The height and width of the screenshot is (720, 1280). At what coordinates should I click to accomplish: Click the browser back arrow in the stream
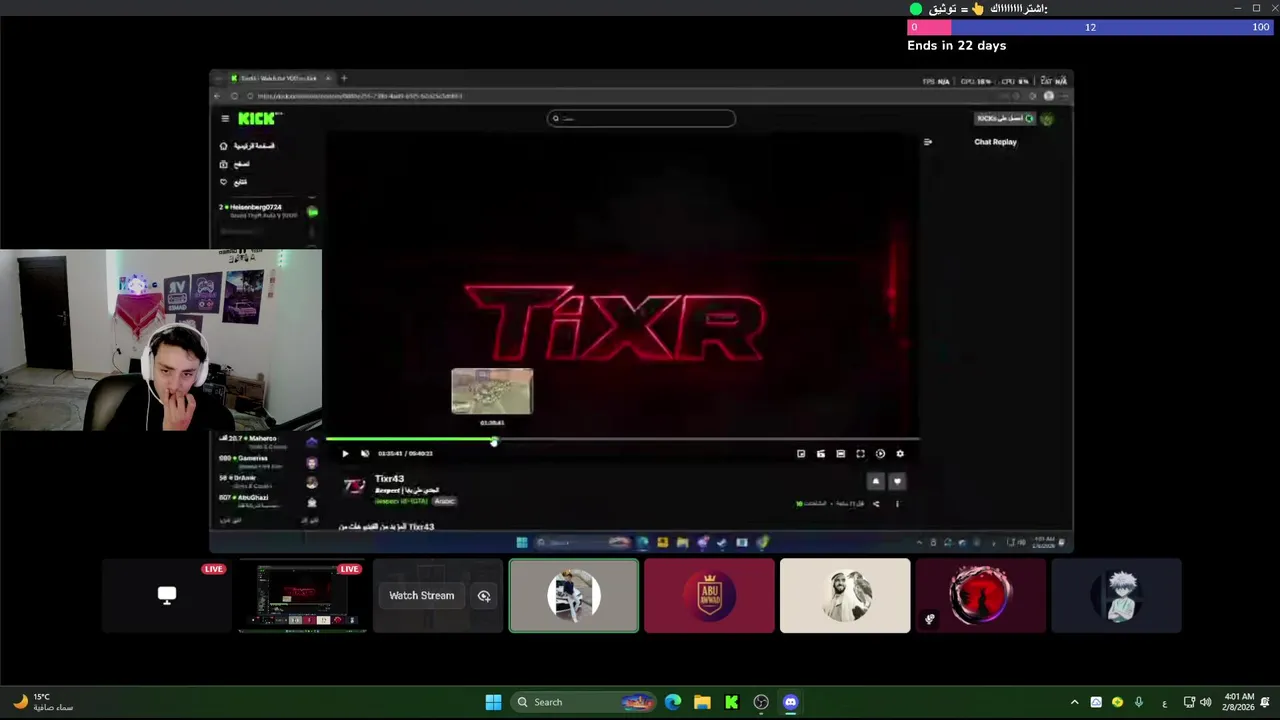[219, 96]
